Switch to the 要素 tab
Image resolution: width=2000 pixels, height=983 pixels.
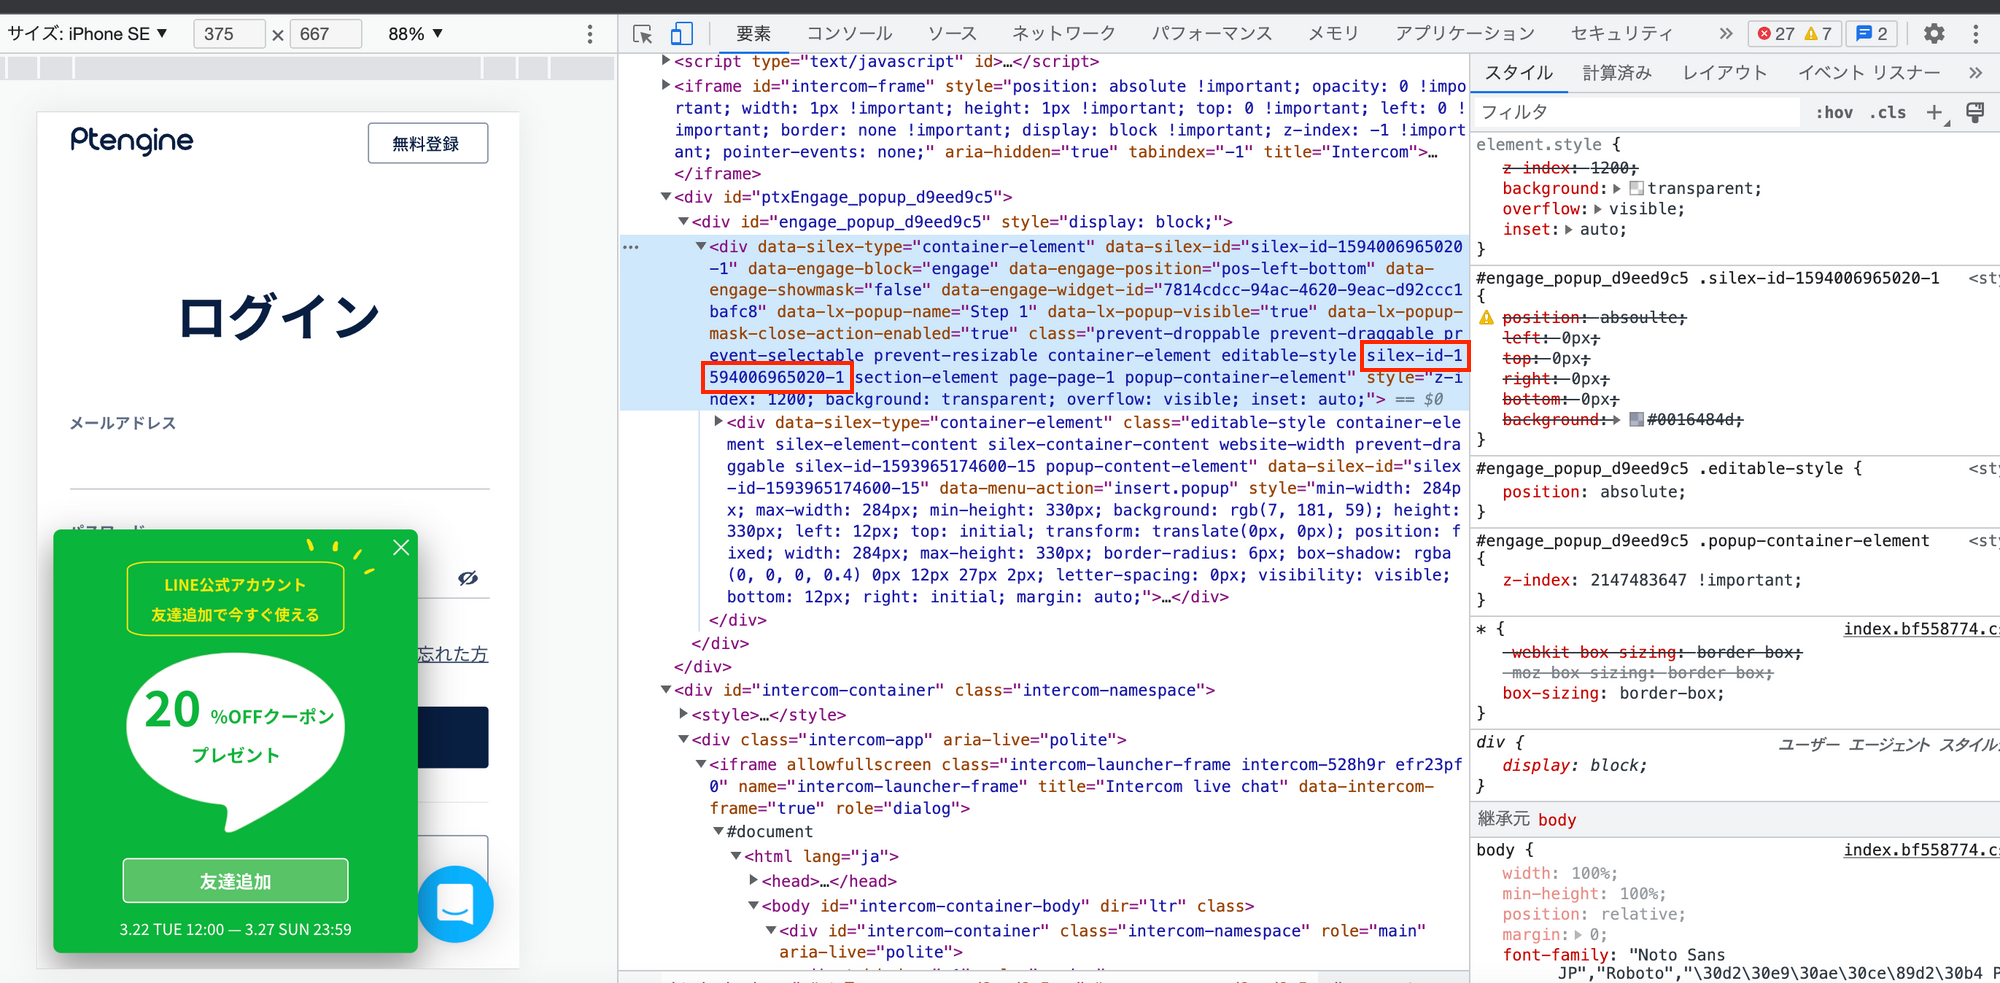753,34
